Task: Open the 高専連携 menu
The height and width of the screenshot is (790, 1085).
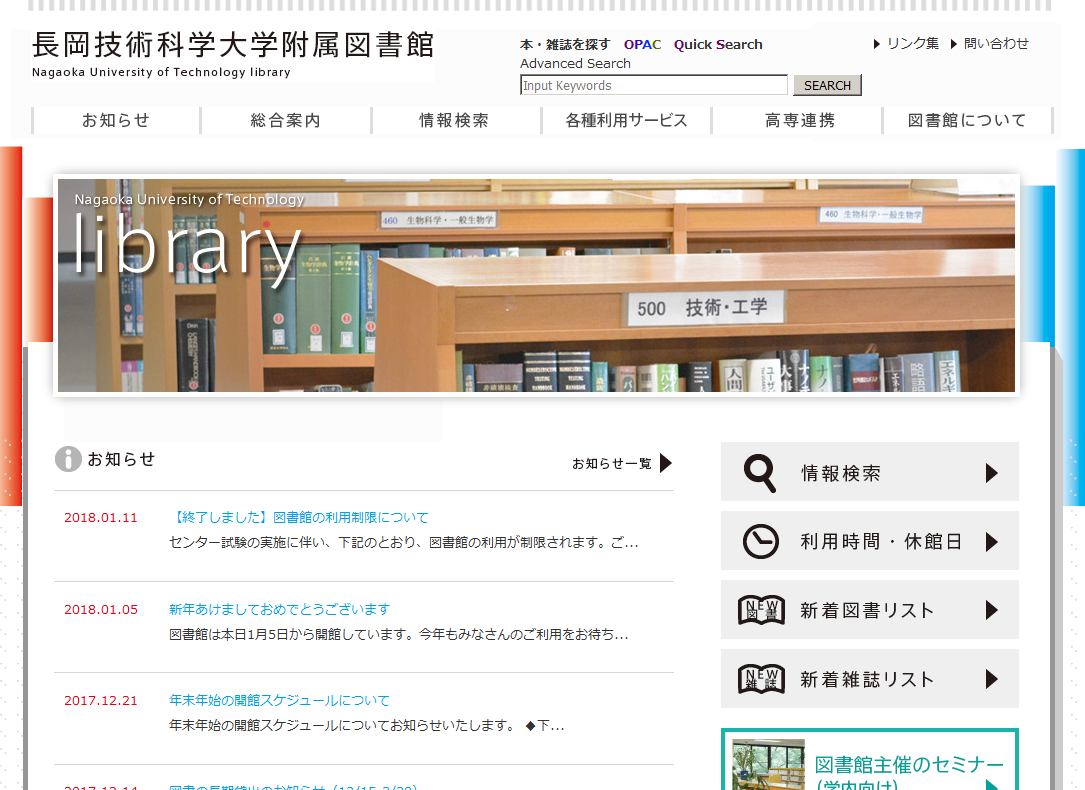Action: click(x=800, y=120)
